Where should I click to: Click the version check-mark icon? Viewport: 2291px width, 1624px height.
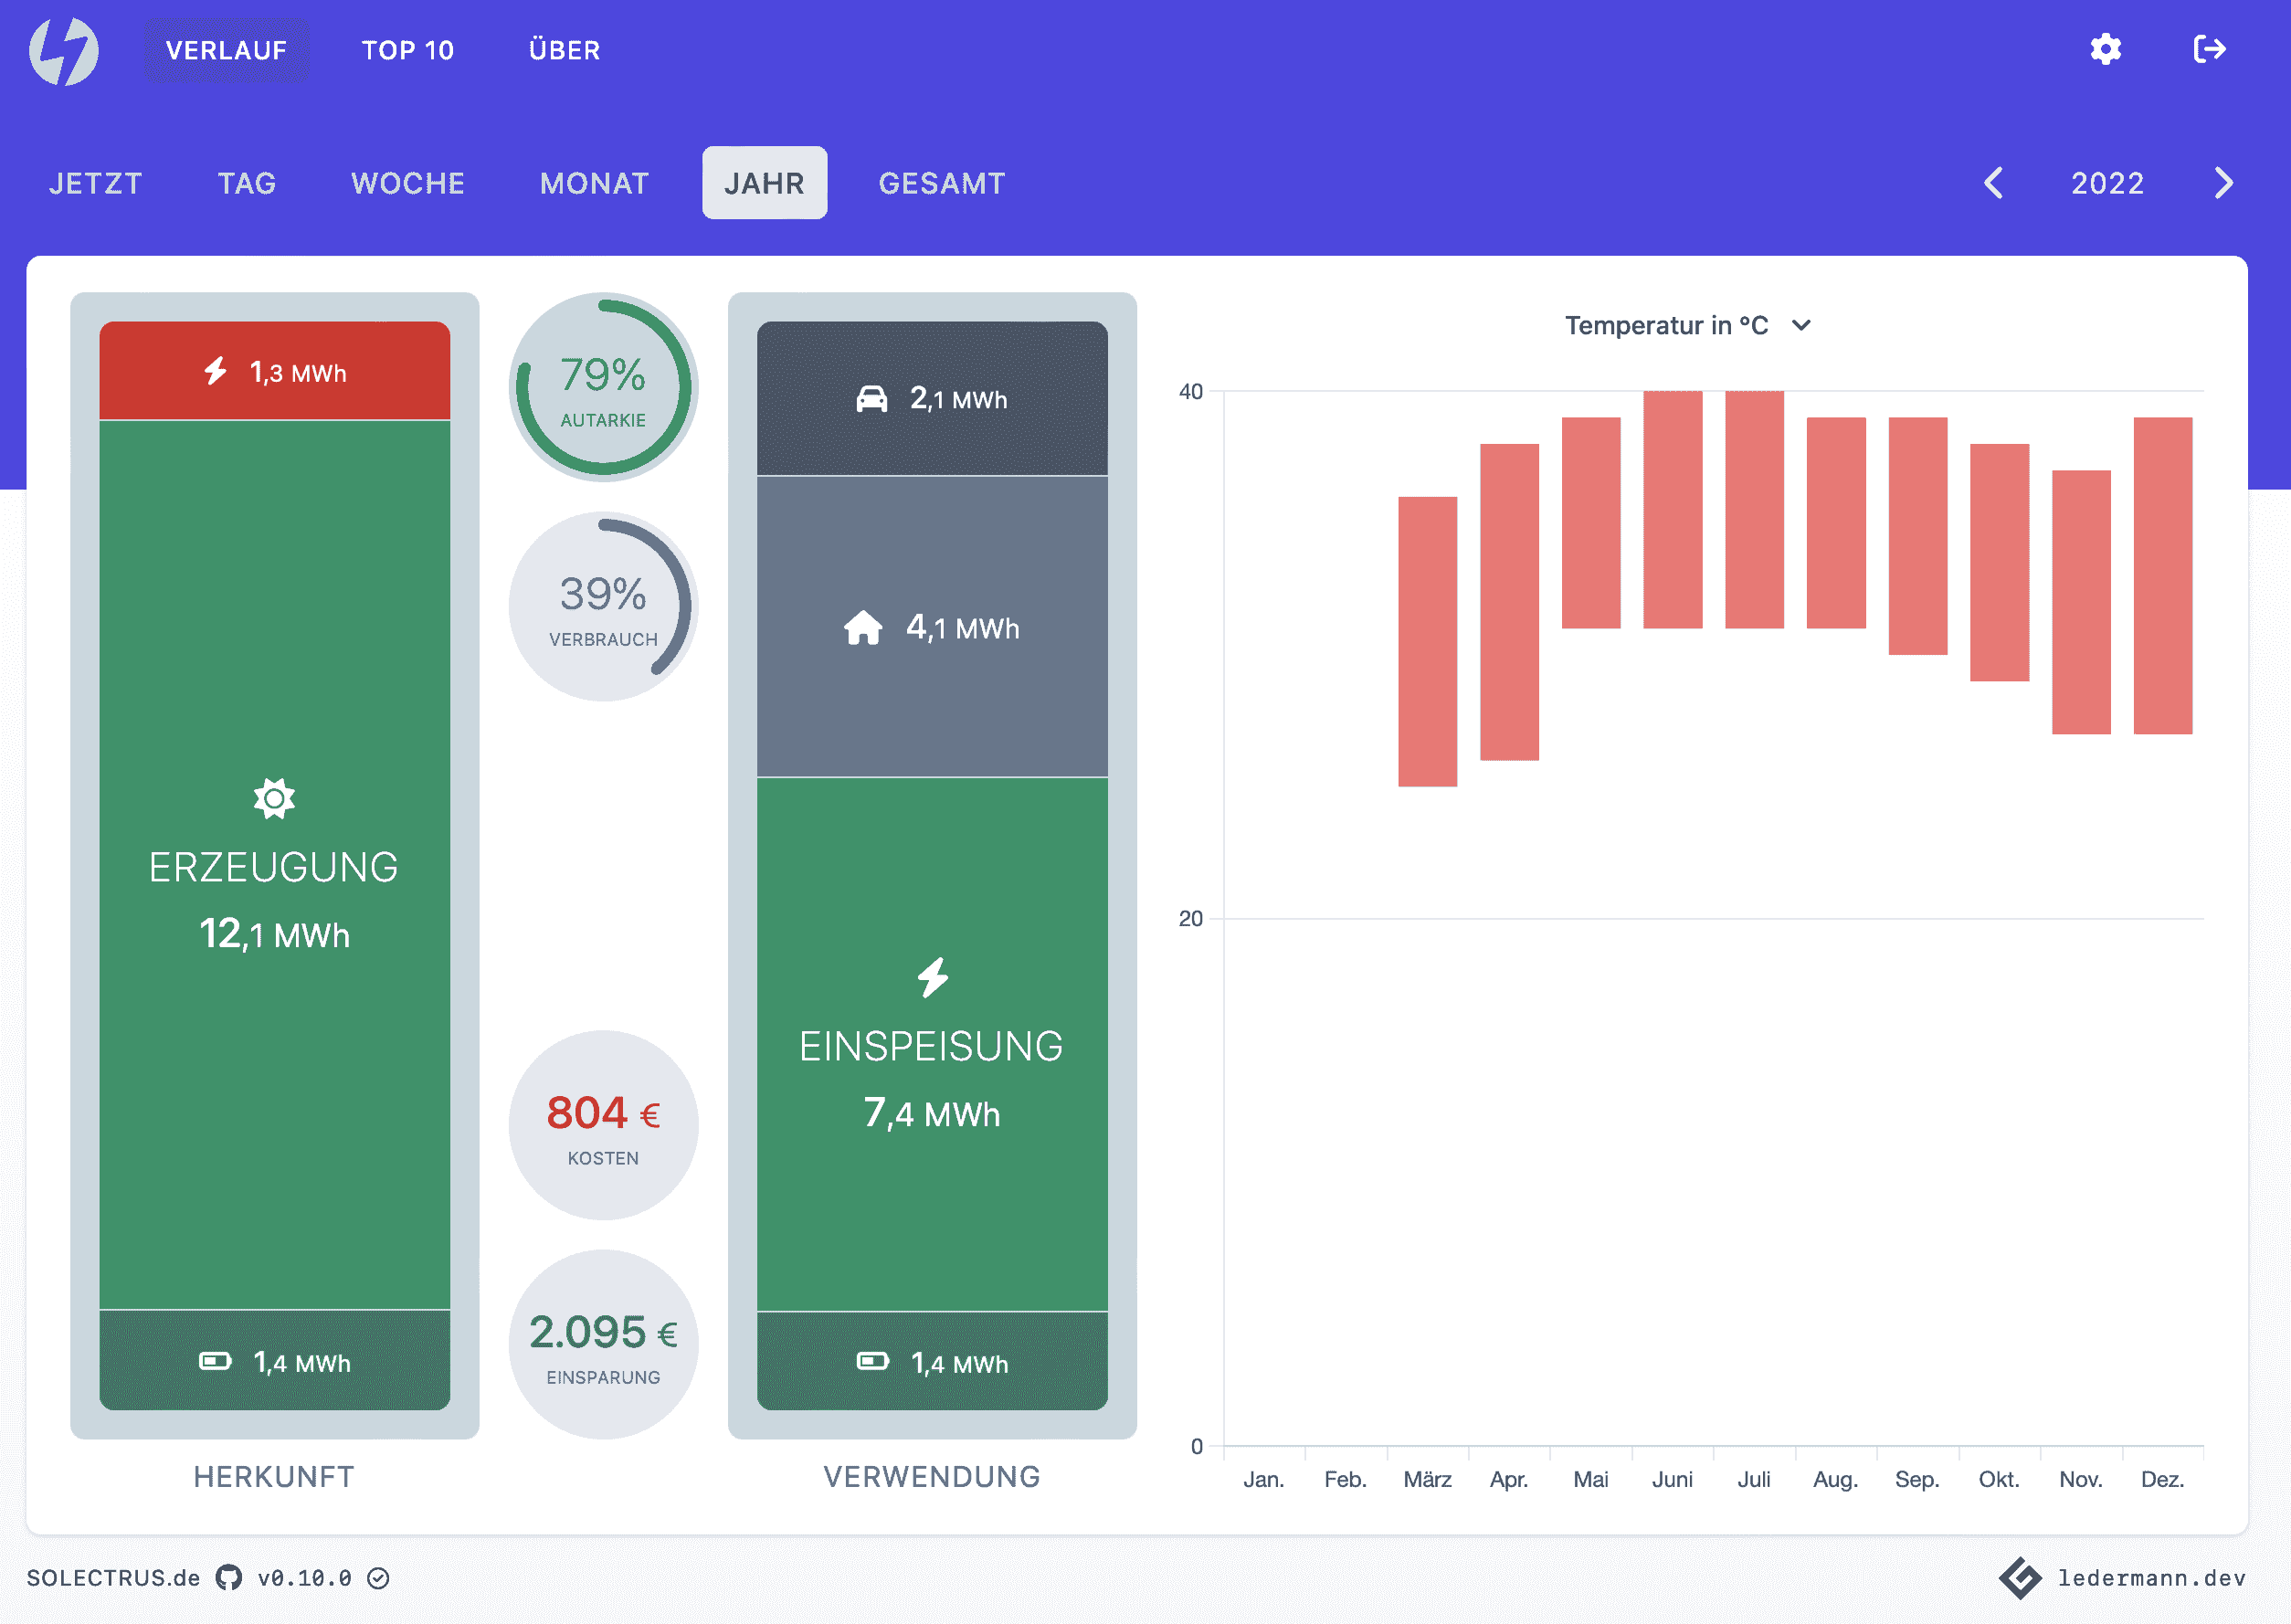(x=378, y=1578)
